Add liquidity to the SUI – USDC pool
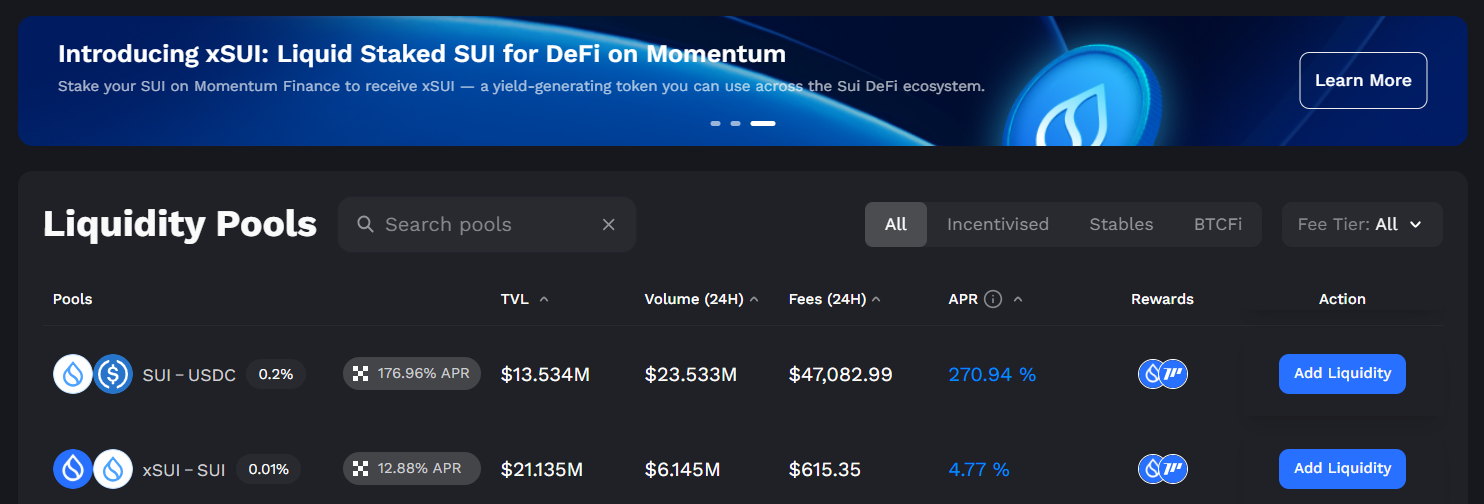The width and height of the screenshot is (1484, 504). click(1342, 374)
